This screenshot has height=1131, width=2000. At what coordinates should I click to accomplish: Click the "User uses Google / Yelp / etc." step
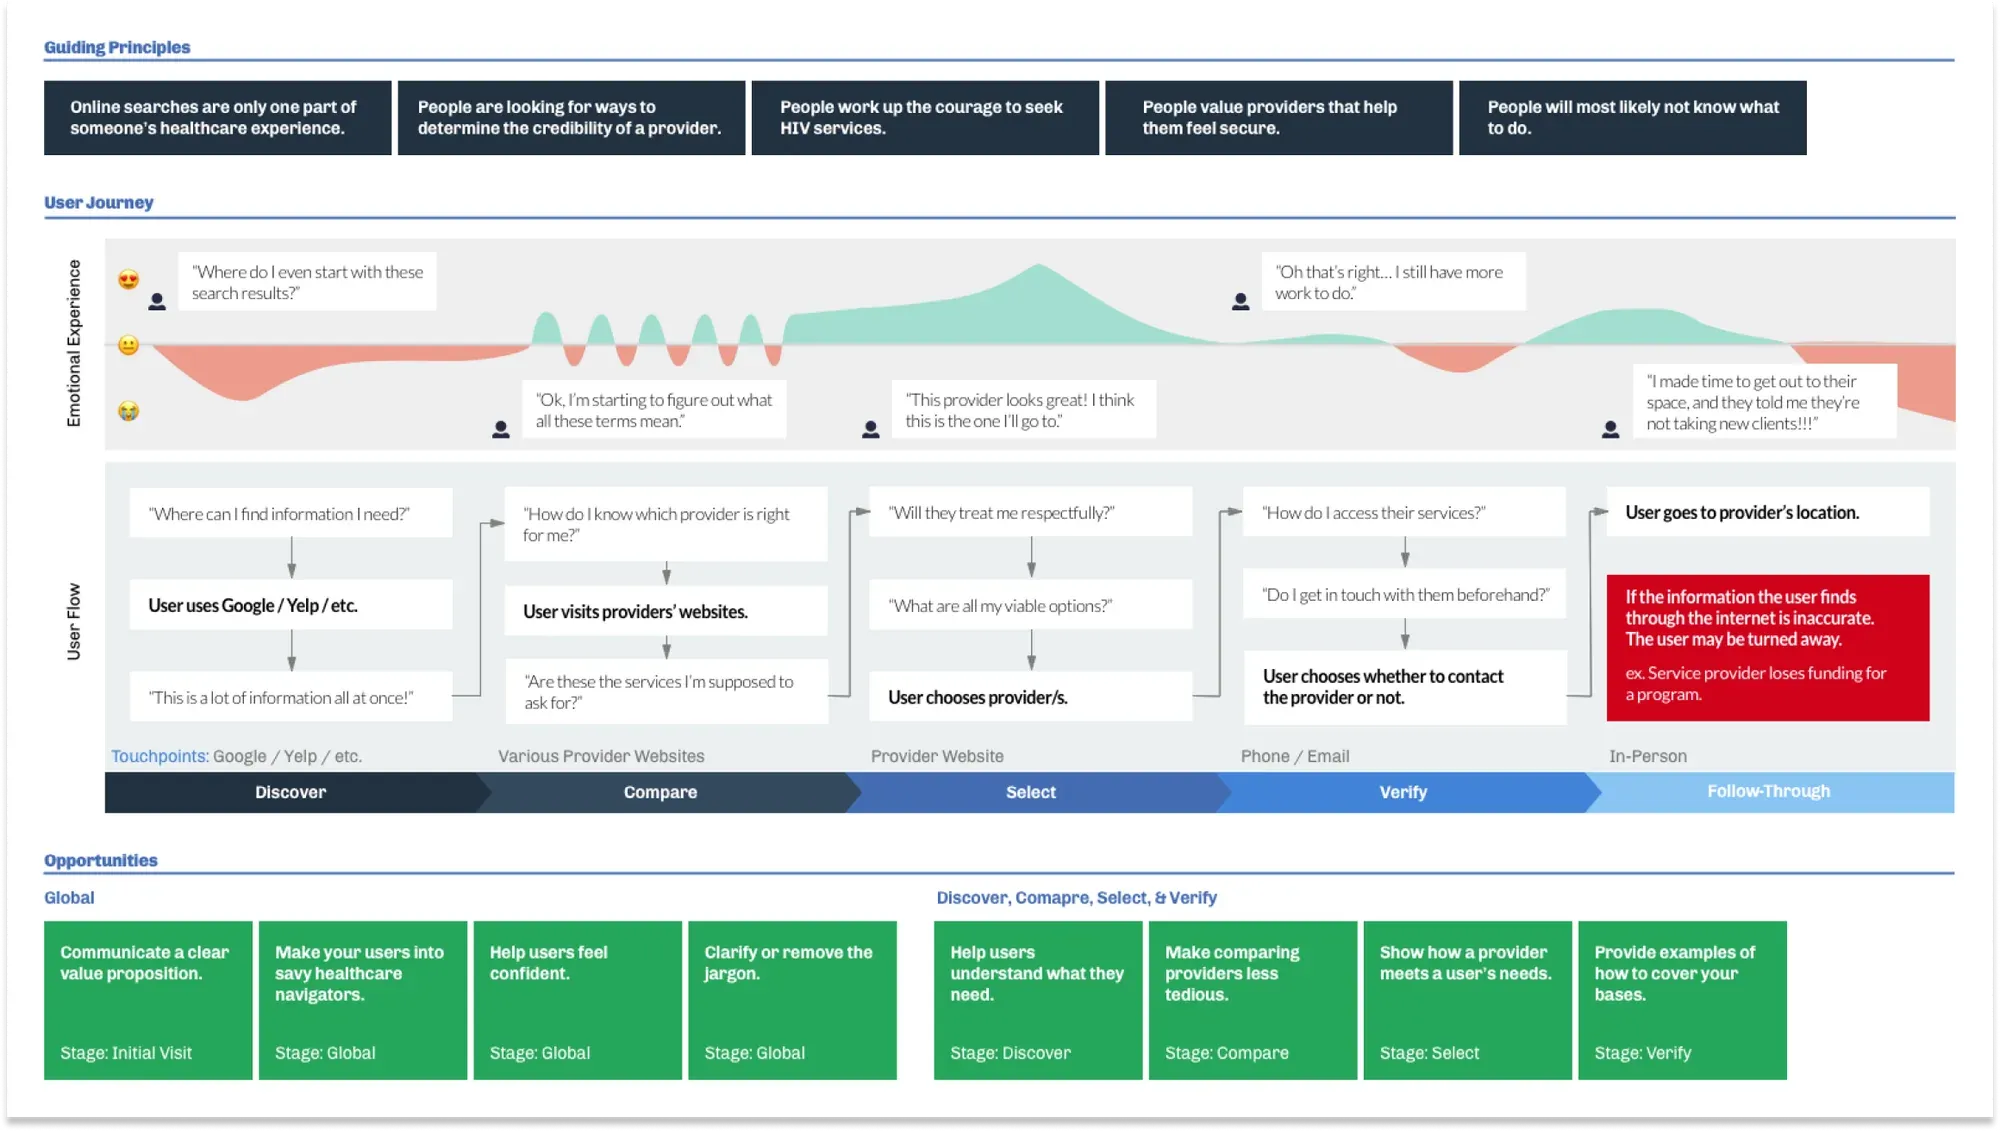[291, 605]
